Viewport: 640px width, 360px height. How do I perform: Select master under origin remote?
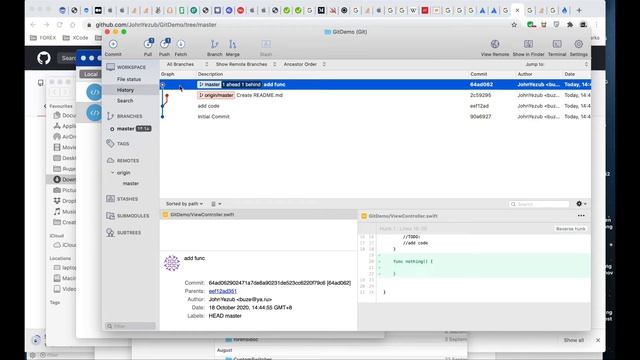tap(131, 183)
